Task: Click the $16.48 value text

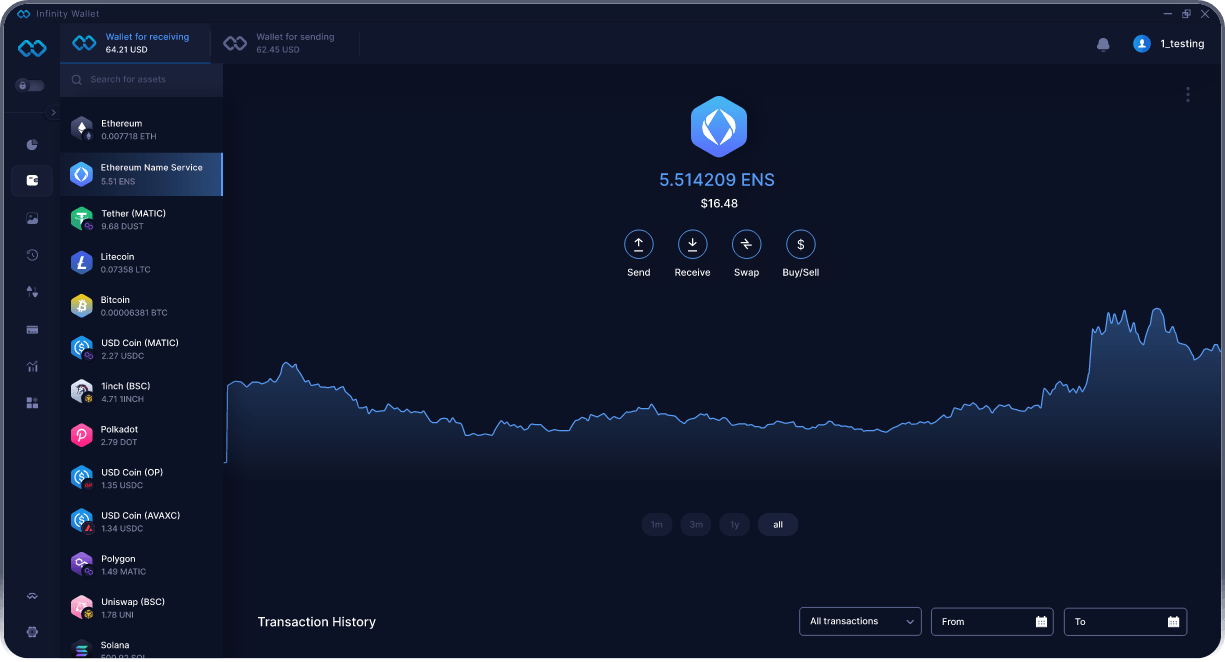Action: pyautogui.click(x=719, y=203)
